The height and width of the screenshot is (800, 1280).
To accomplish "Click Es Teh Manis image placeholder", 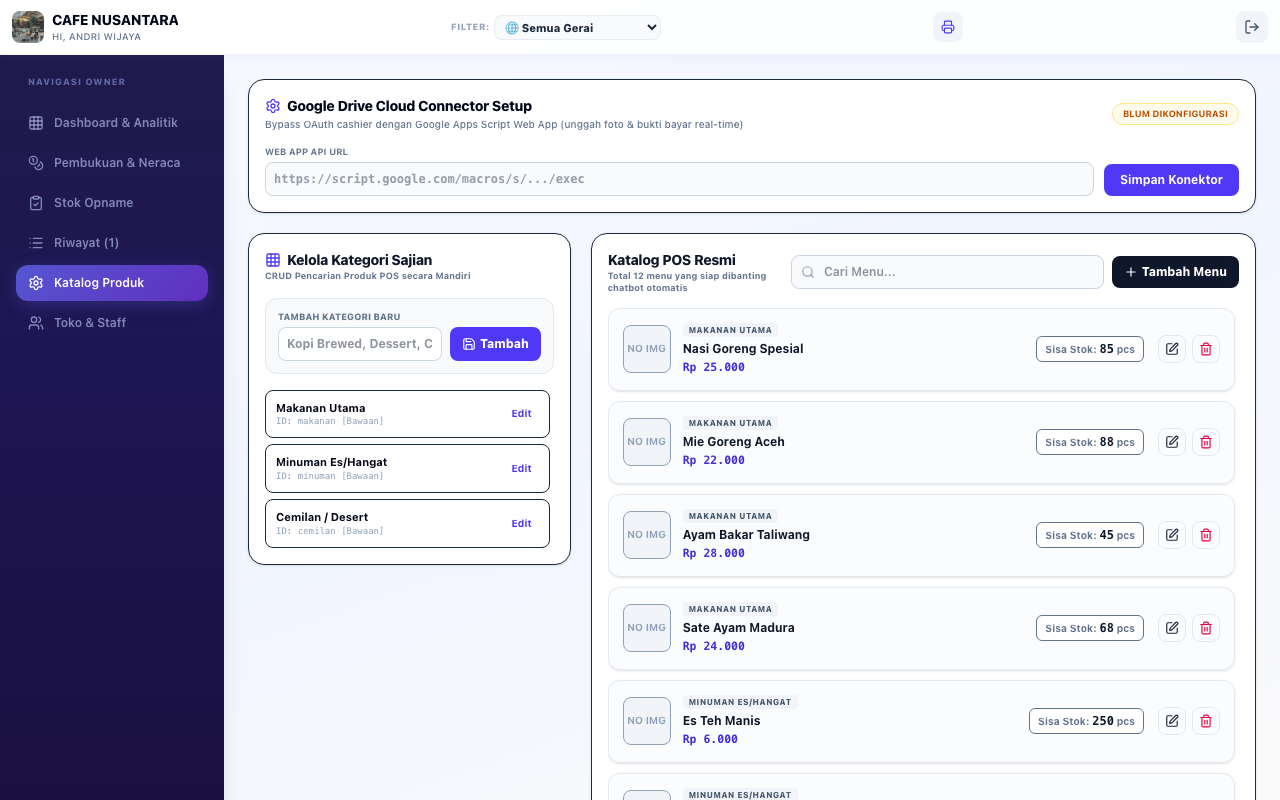I will 647,721.
